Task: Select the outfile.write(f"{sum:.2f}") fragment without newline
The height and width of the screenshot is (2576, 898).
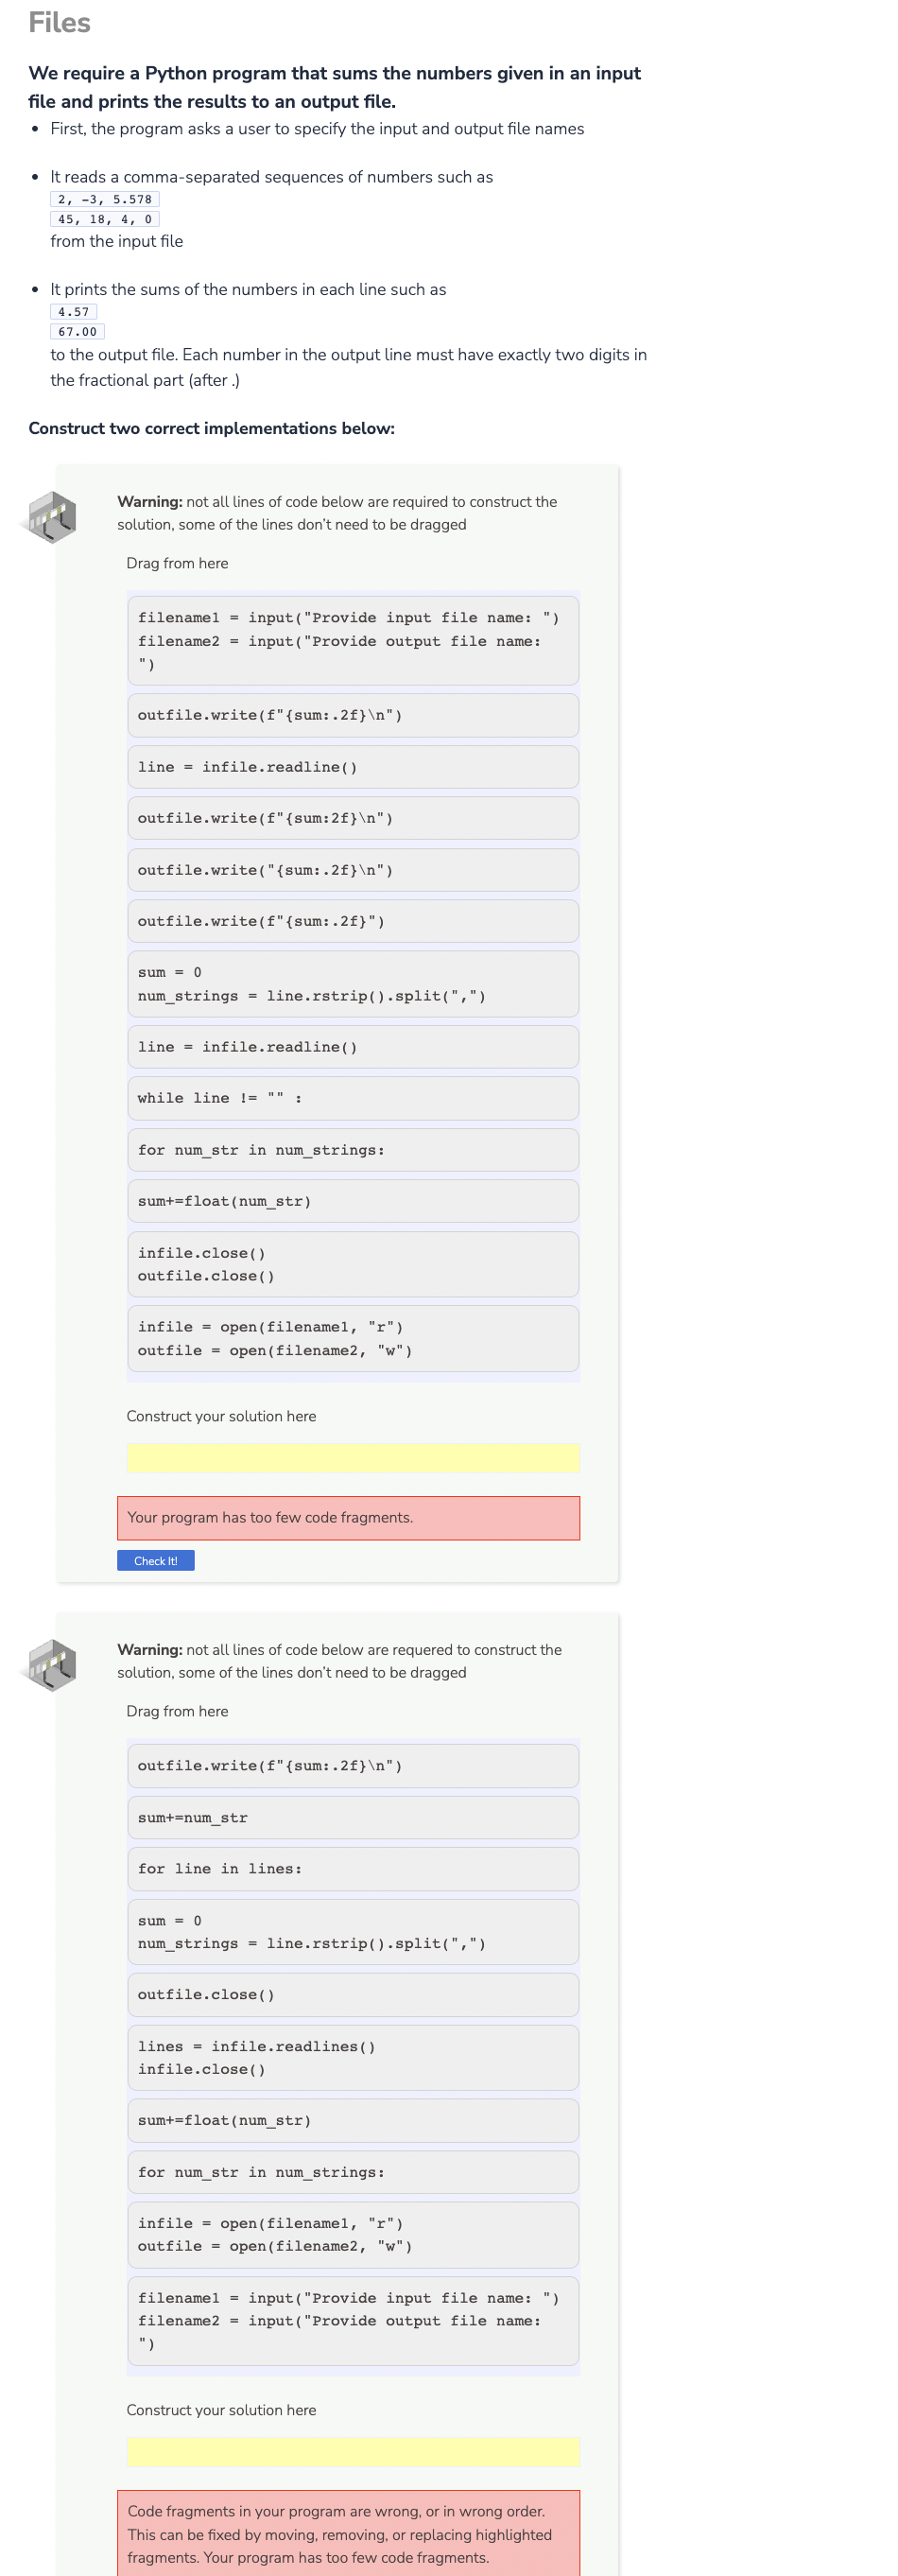Action: 353,922
